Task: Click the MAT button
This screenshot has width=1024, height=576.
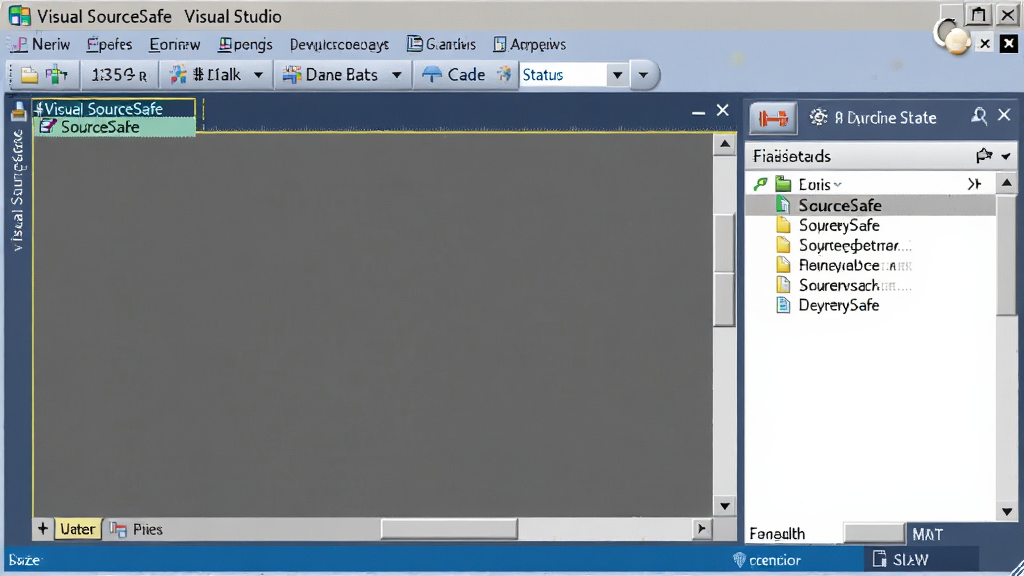Action: click(927, 534)
